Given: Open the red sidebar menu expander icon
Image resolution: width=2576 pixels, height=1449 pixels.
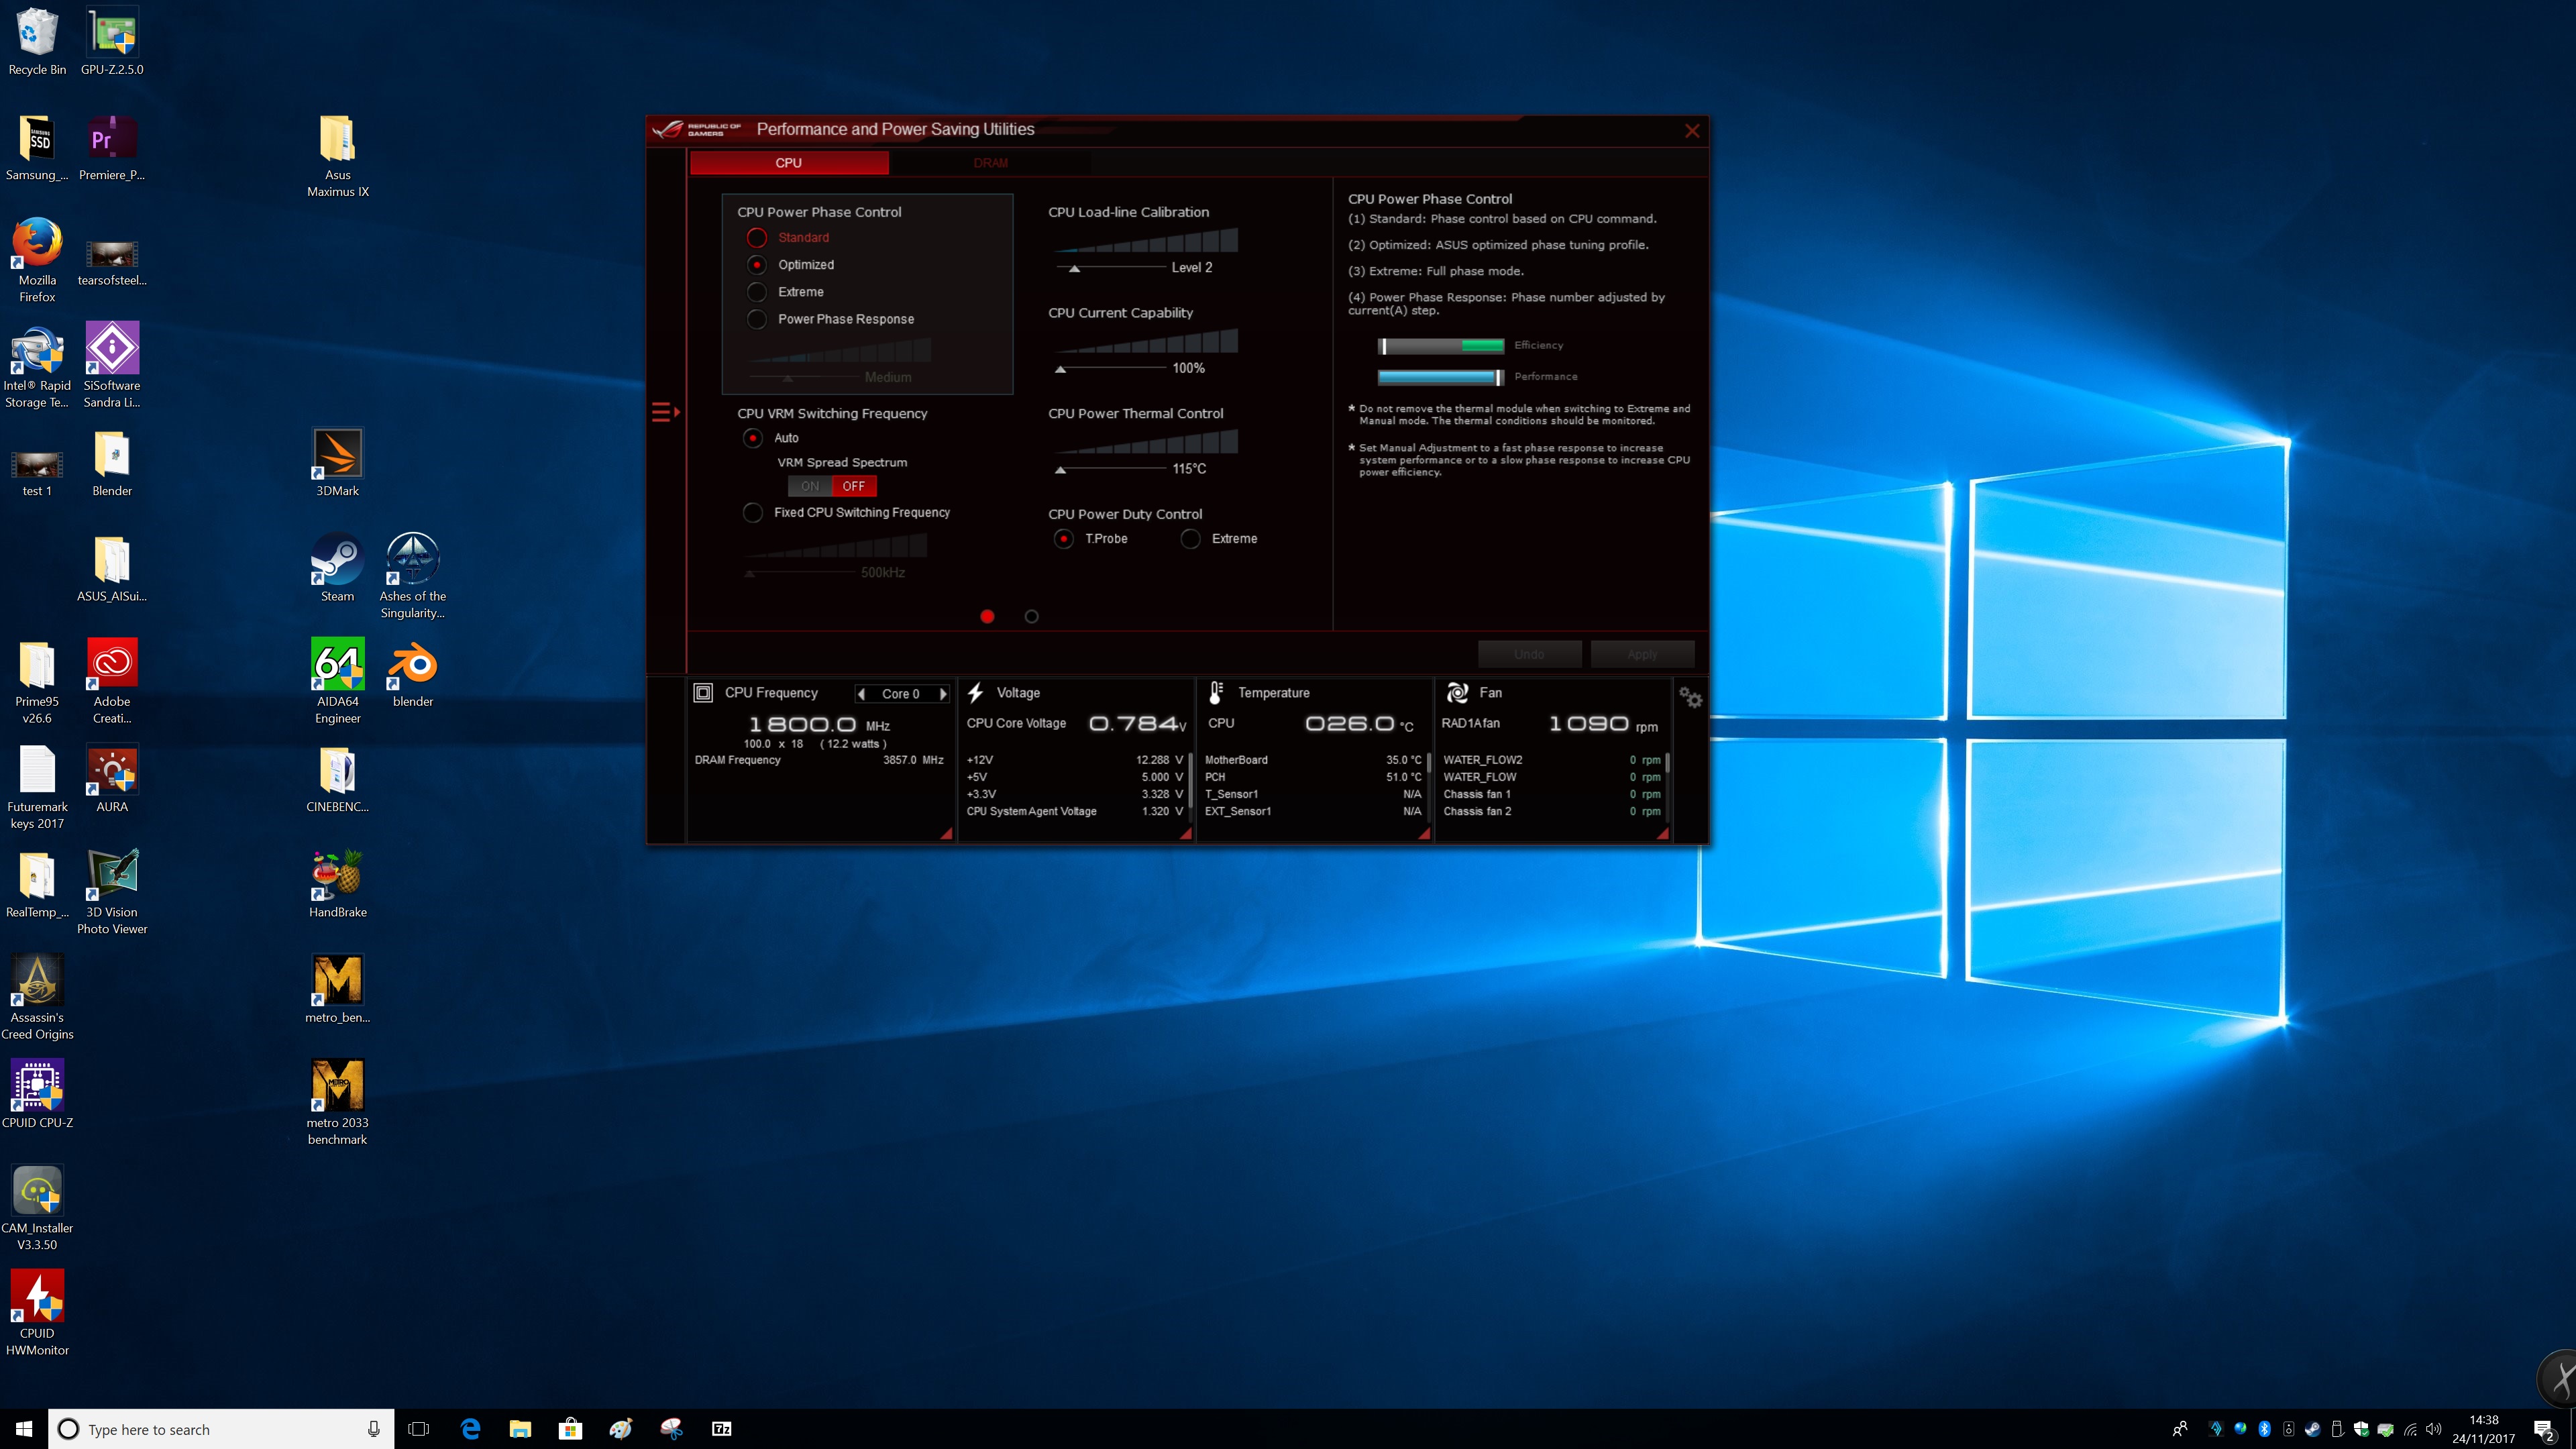Looking at the screenshot, I should point(665,412).
